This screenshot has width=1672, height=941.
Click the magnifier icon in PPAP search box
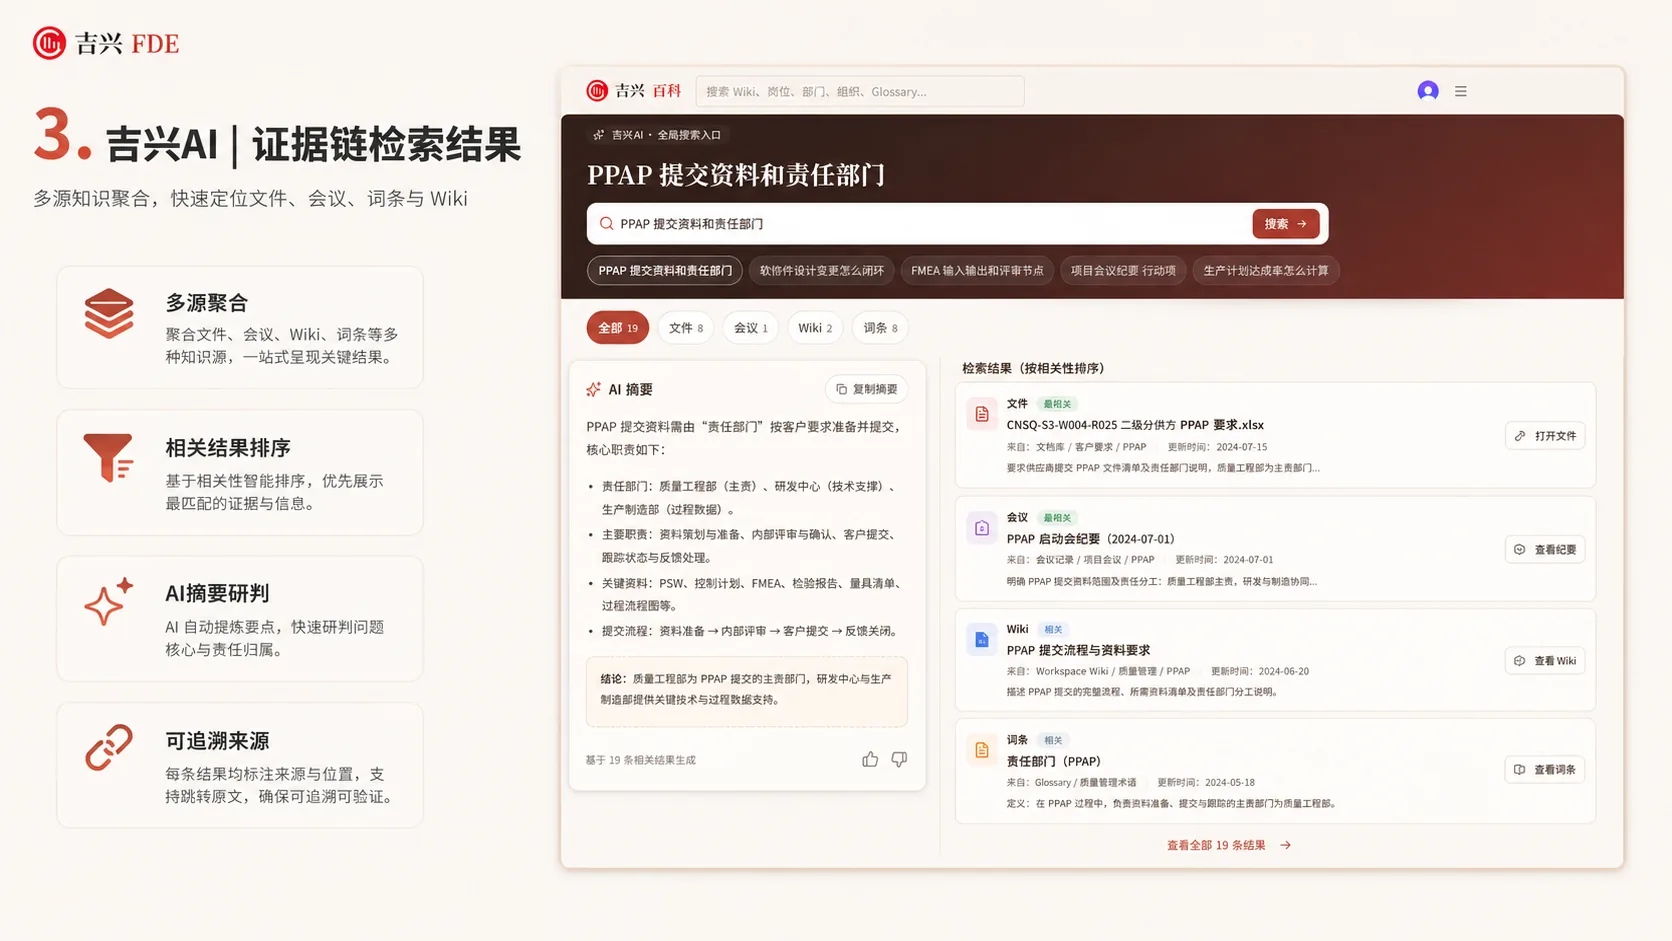[x=606, y=224]
